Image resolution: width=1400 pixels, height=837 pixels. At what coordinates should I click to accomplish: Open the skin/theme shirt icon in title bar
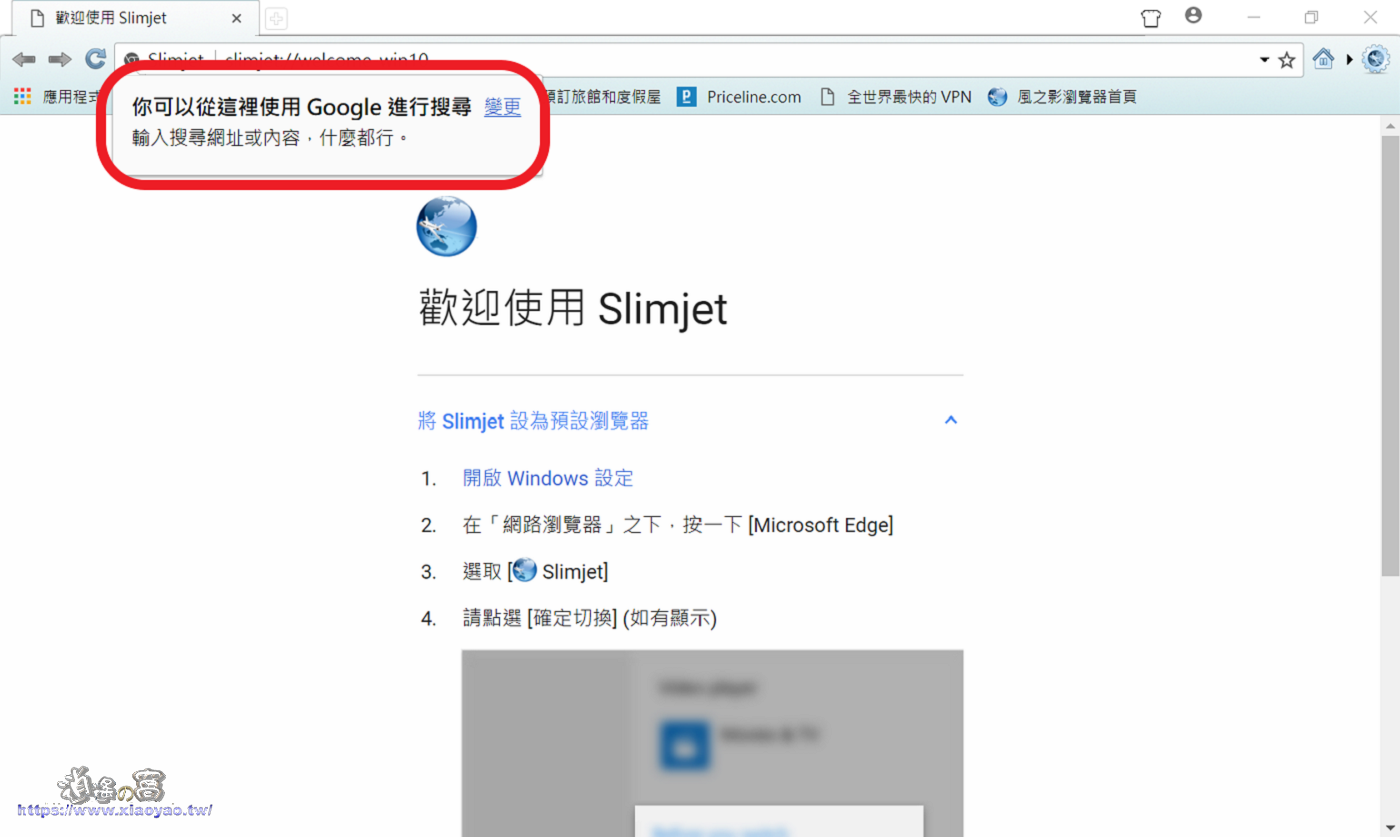click(x=1151, y=18)
